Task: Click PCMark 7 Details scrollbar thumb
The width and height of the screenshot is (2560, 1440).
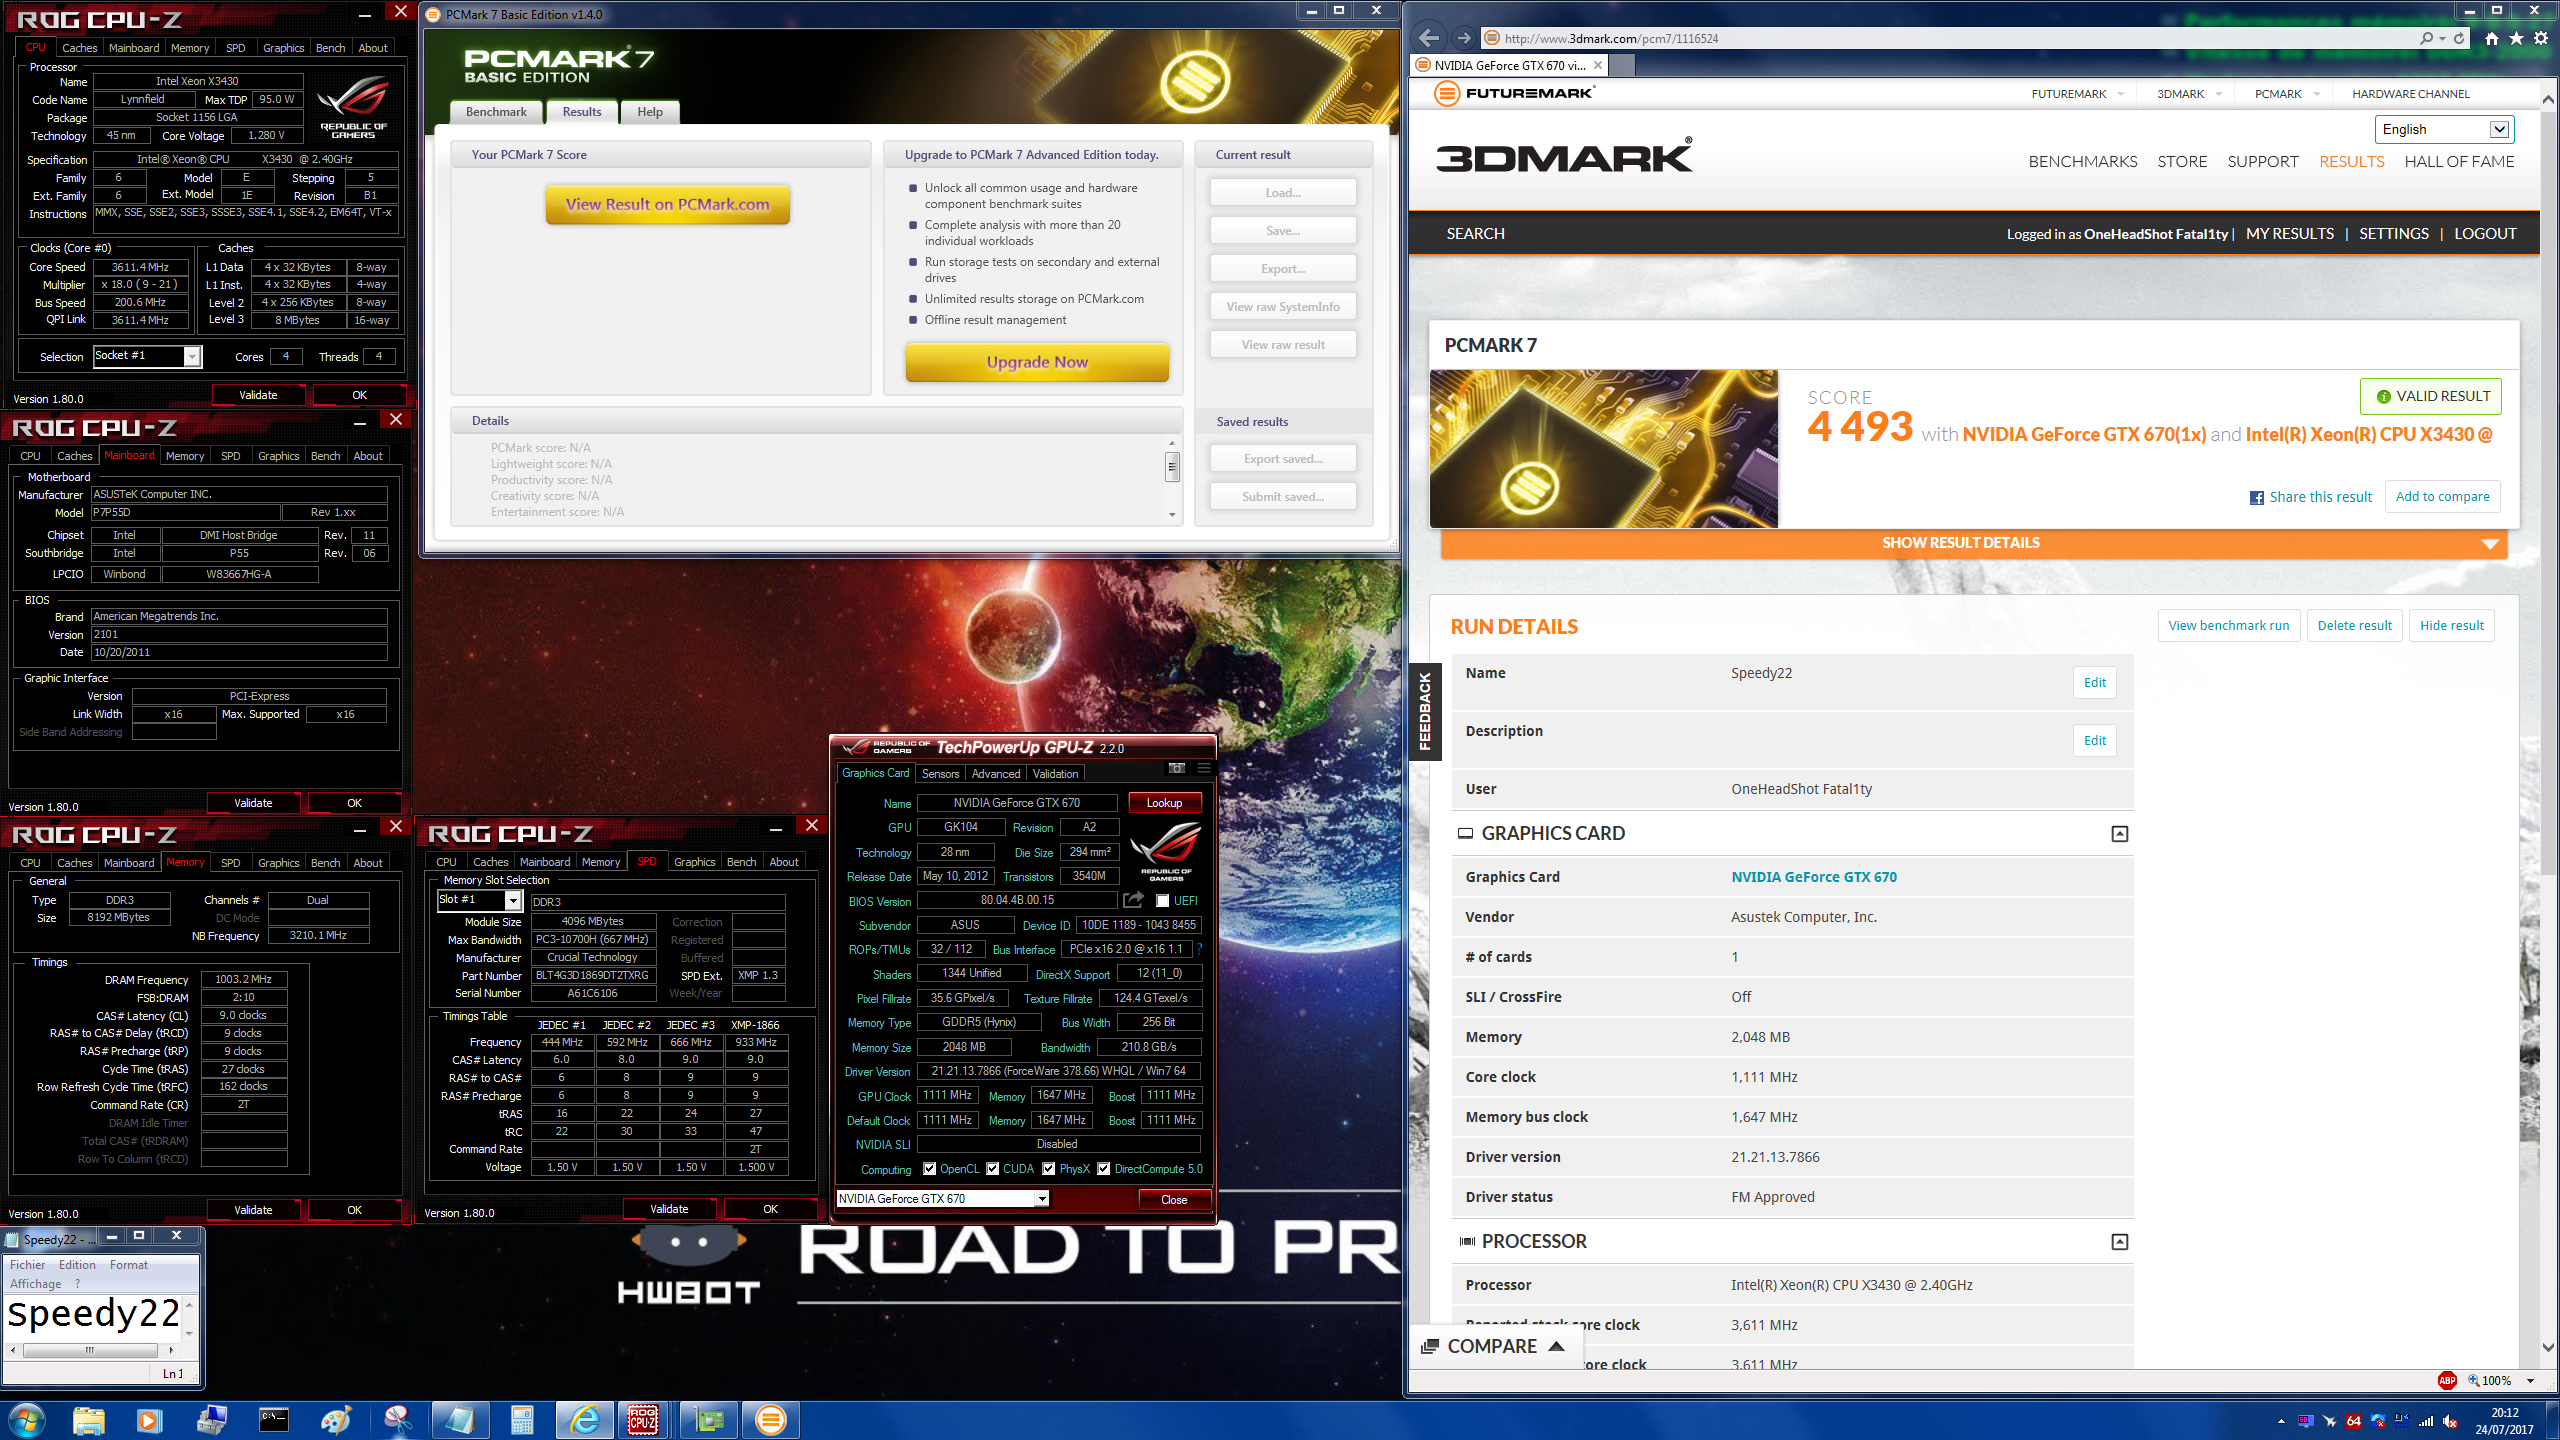Action: (x=1172, y=467)
